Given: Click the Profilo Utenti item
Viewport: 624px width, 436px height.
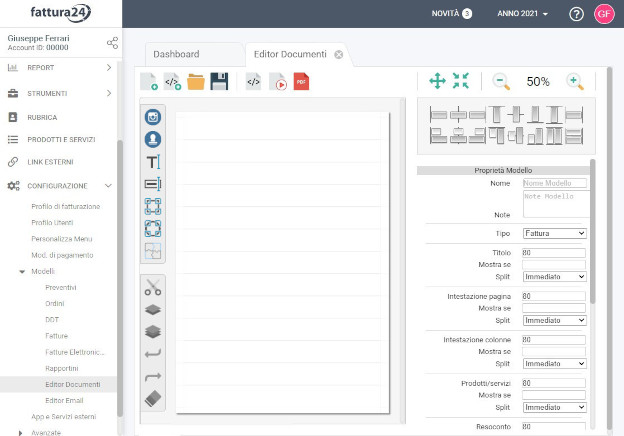Looking at the screenshot, I should point(52,223).
